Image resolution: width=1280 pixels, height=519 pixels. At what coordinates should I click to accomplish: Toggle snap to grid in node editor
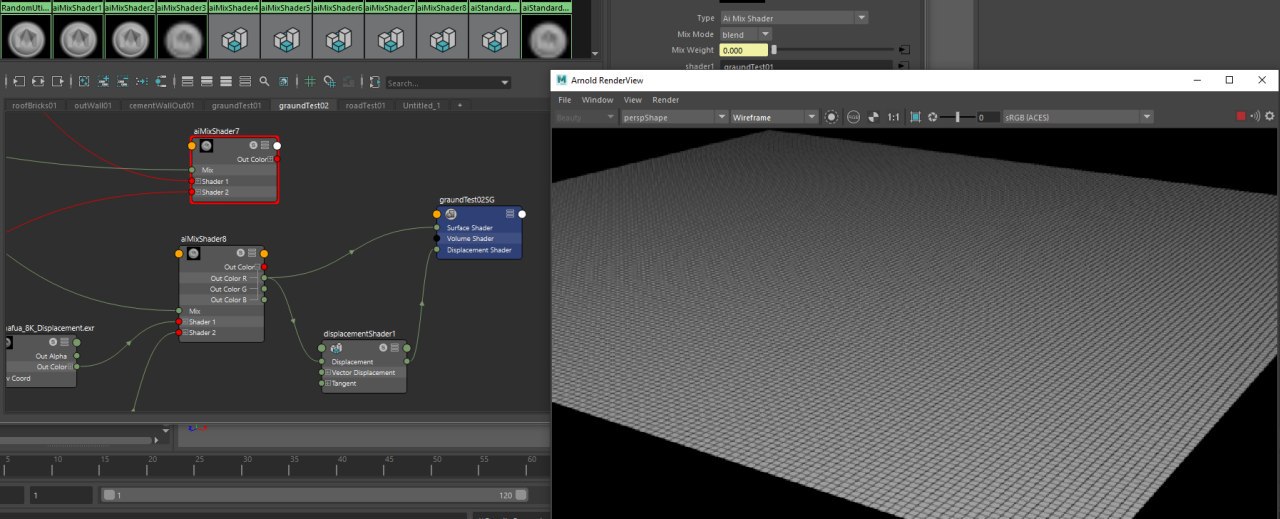330,82
